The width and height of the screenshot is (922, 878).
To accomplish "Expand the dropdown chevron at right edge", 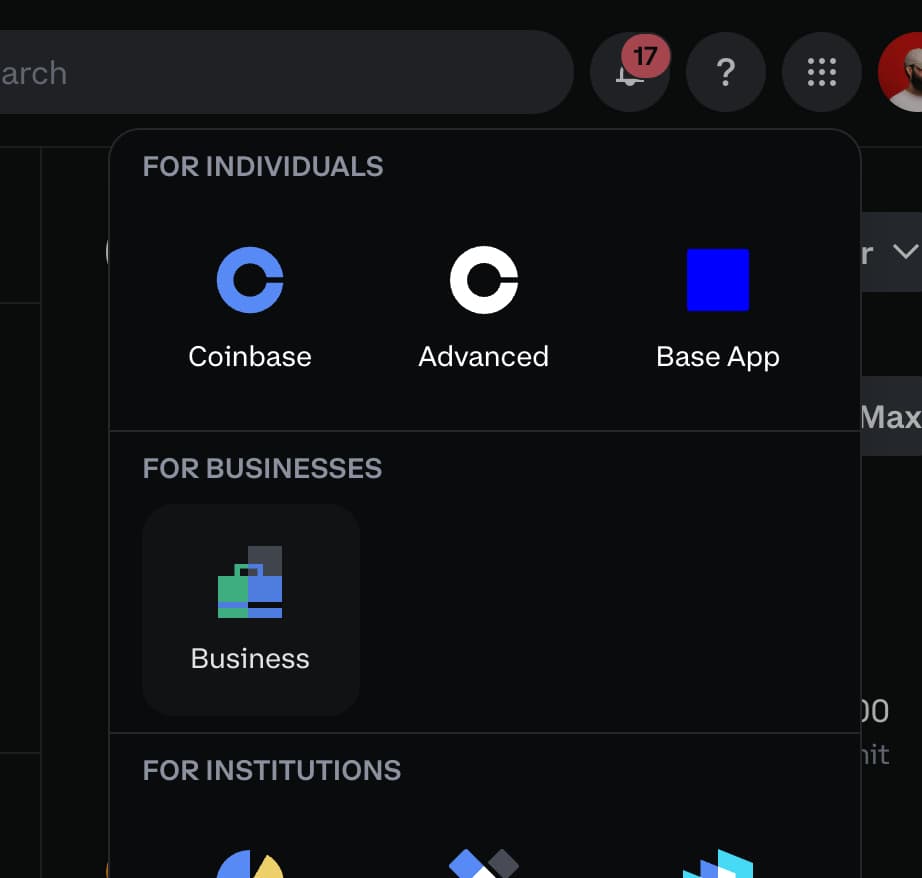I will click(905, 252).
